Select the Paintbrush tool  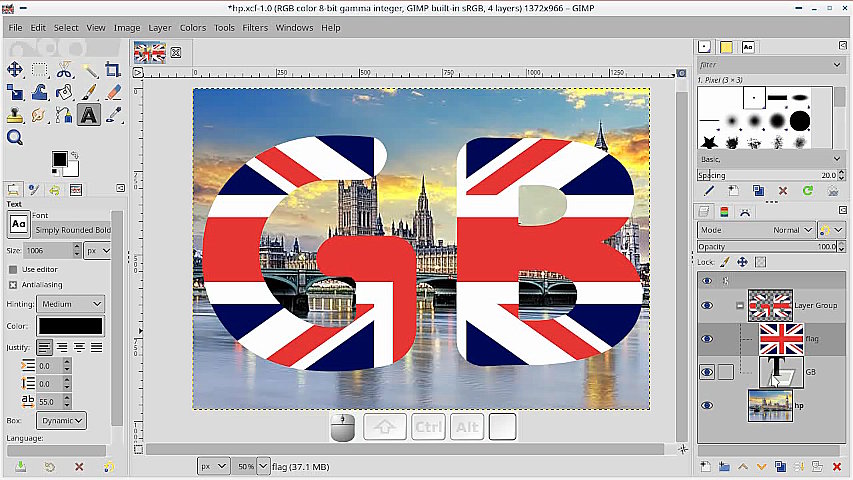click(89, 93)
